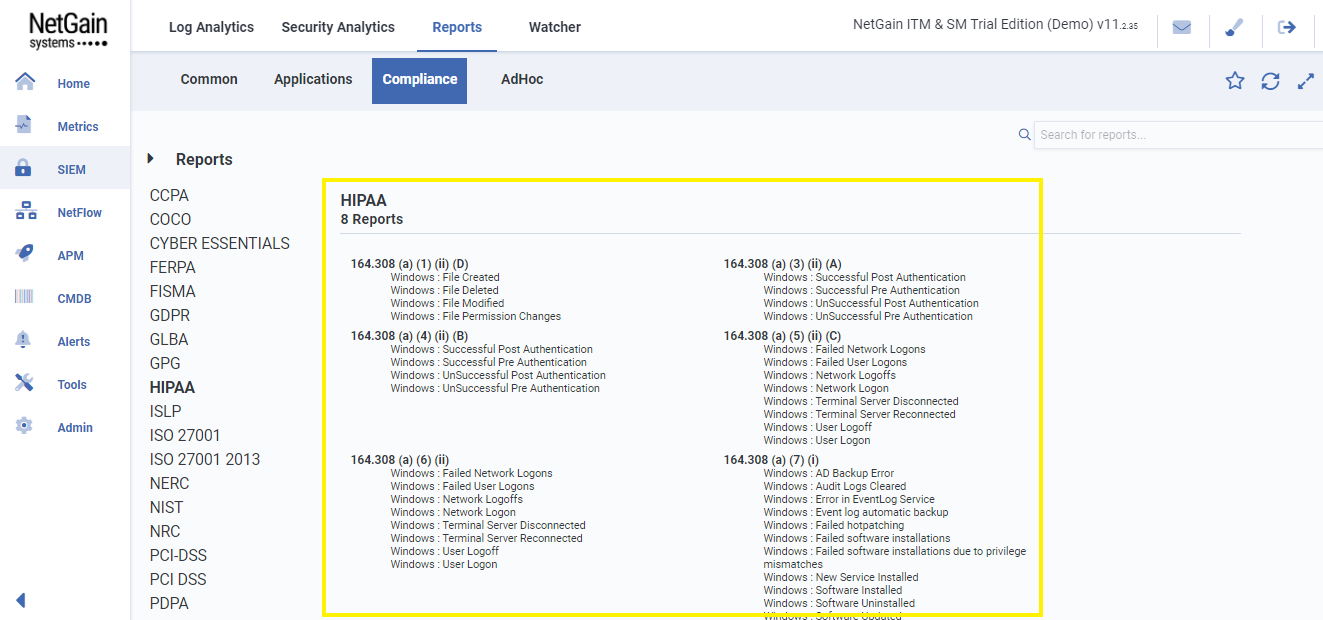Open Windows : File Permission Changes report
Viewport: 1323px width, 620px height.
tap(476, 316)
